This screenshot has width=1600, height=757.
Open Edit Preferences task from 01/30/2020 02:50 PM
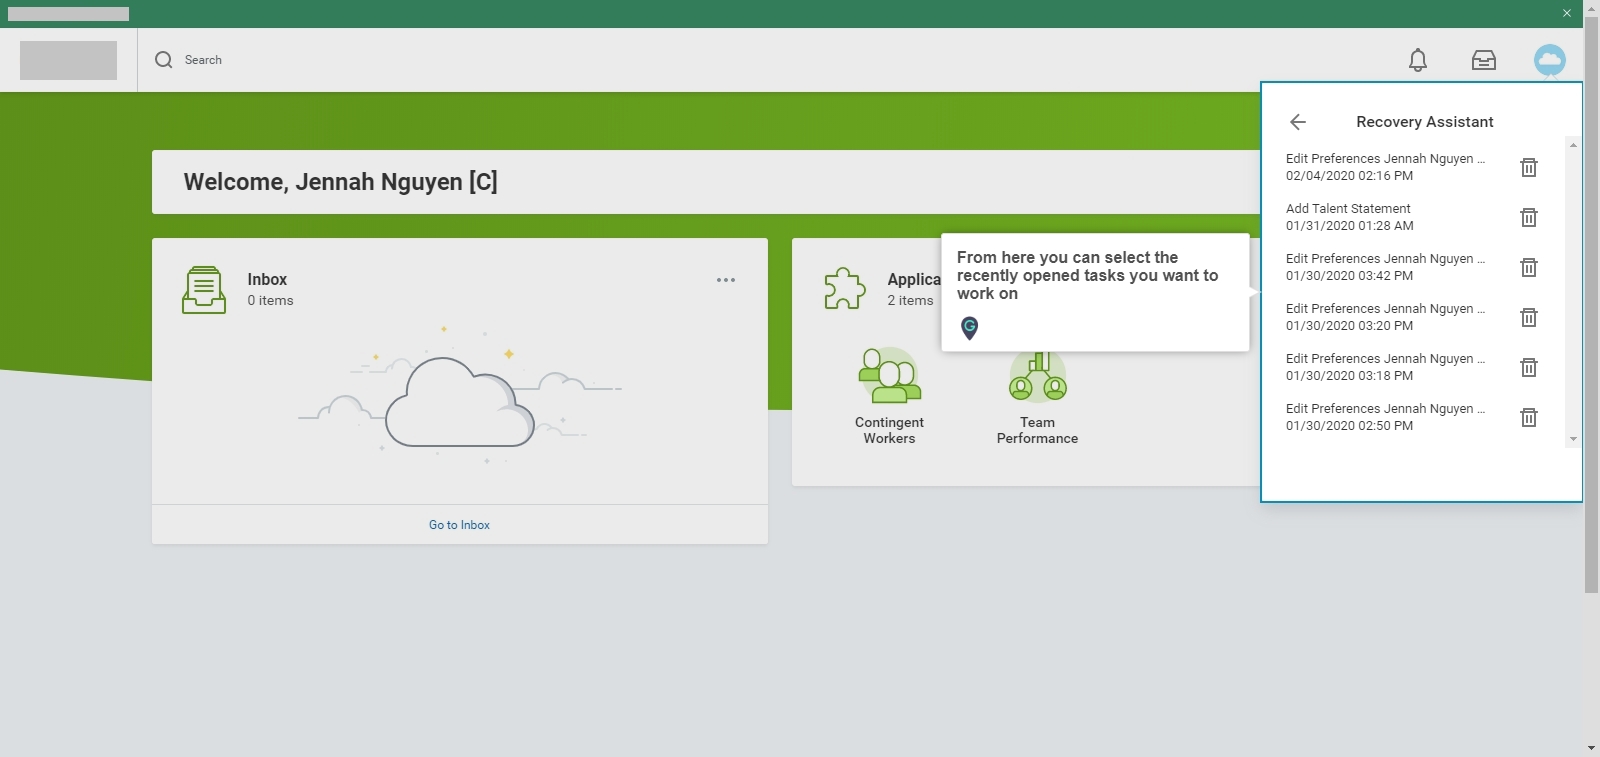(x=1385, y=417)
